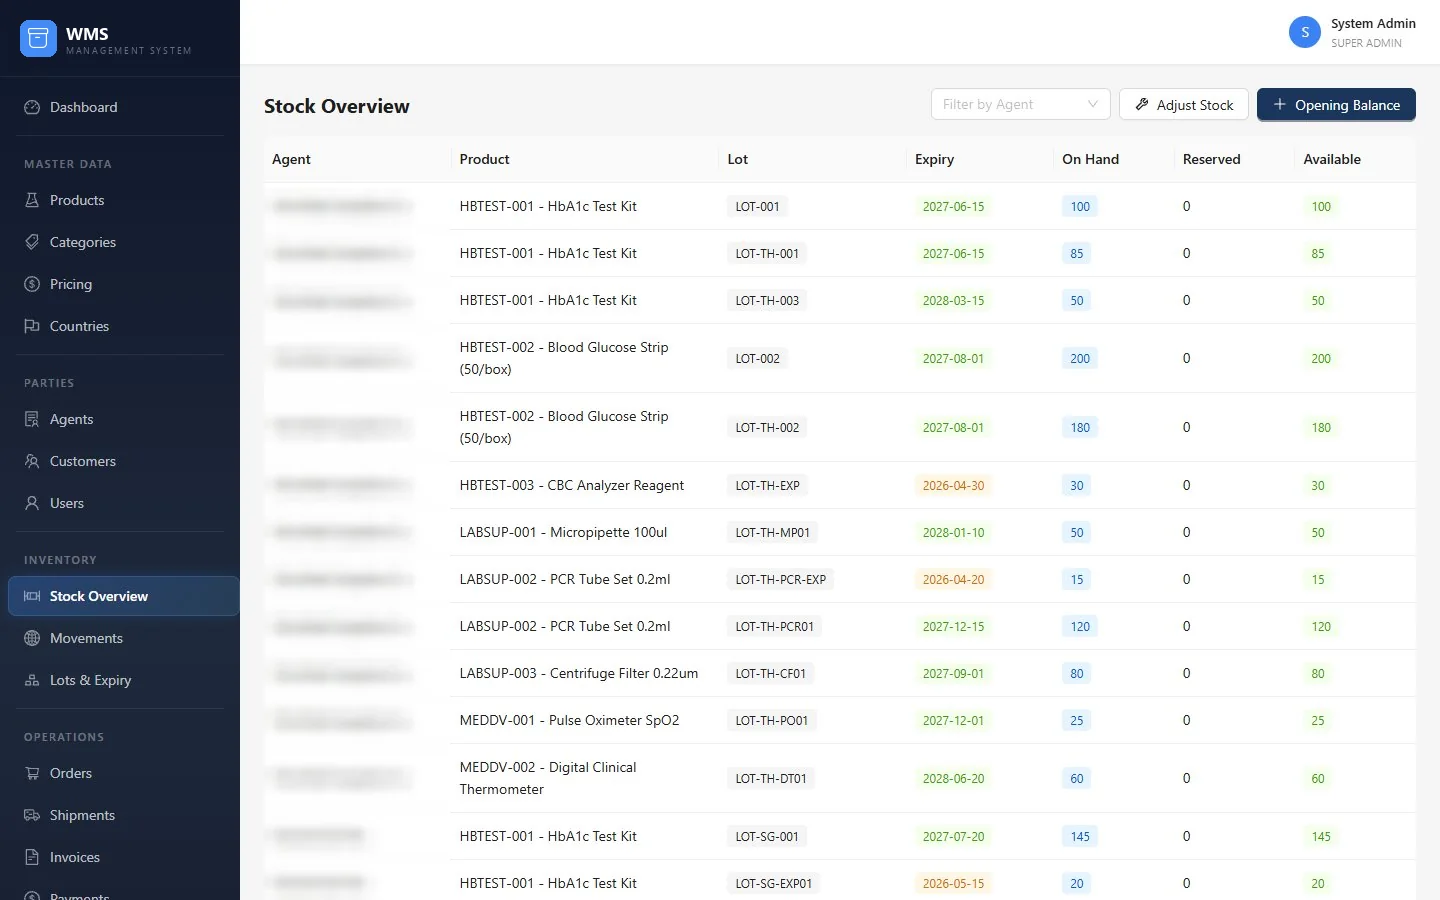Click the Shipments truck icon
The height and width of the screenshot is (900, 1440).
(32, 815)
